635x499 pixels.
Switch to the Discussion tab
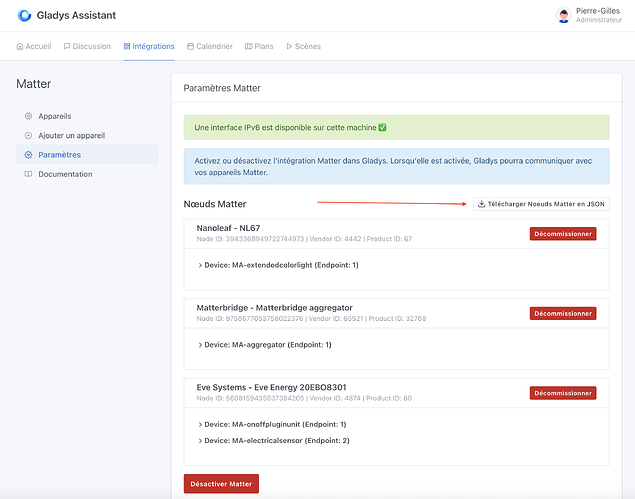(87, 46)
